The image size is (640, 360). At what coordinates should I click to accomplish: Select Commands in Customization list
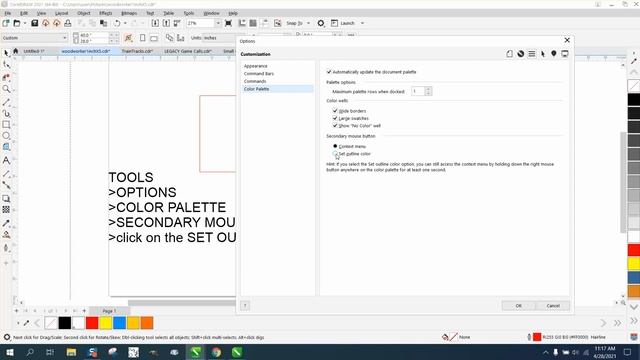click(255, 81)
